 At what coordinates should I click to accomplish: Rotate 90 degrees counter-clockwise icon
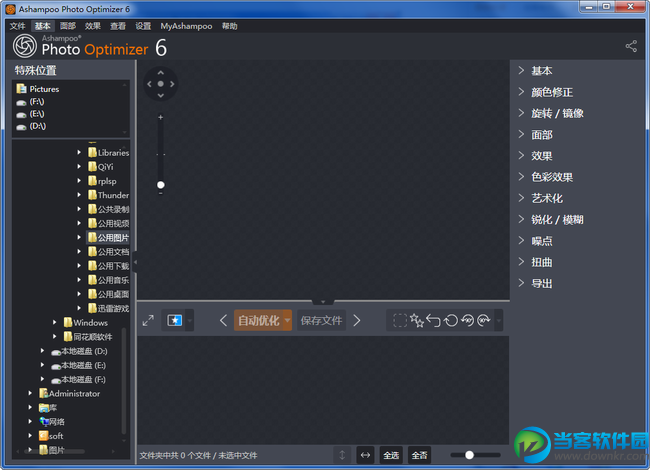(468, 320)
